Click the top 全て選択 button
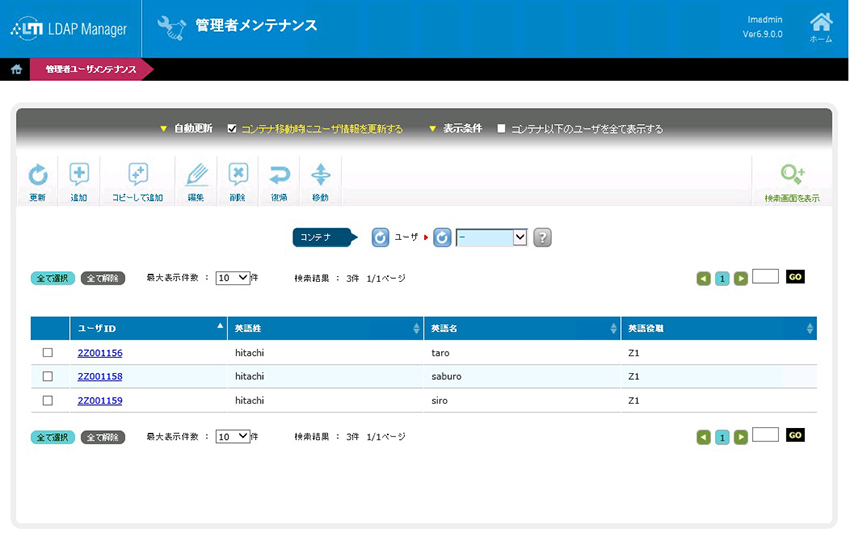The width and height of the screenshot is (850, 554). pyautogui.click(x=52, y=278)
